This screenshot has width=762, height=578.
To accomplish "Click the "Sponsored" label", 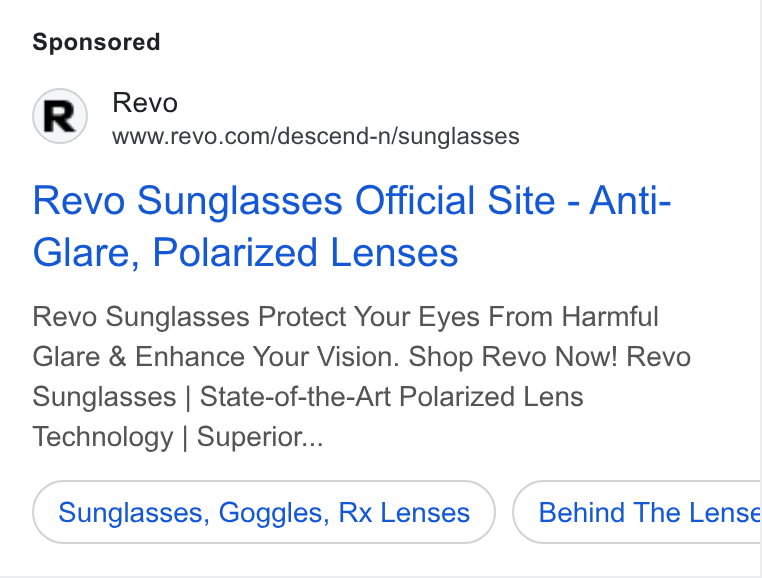I will point(96,42).
